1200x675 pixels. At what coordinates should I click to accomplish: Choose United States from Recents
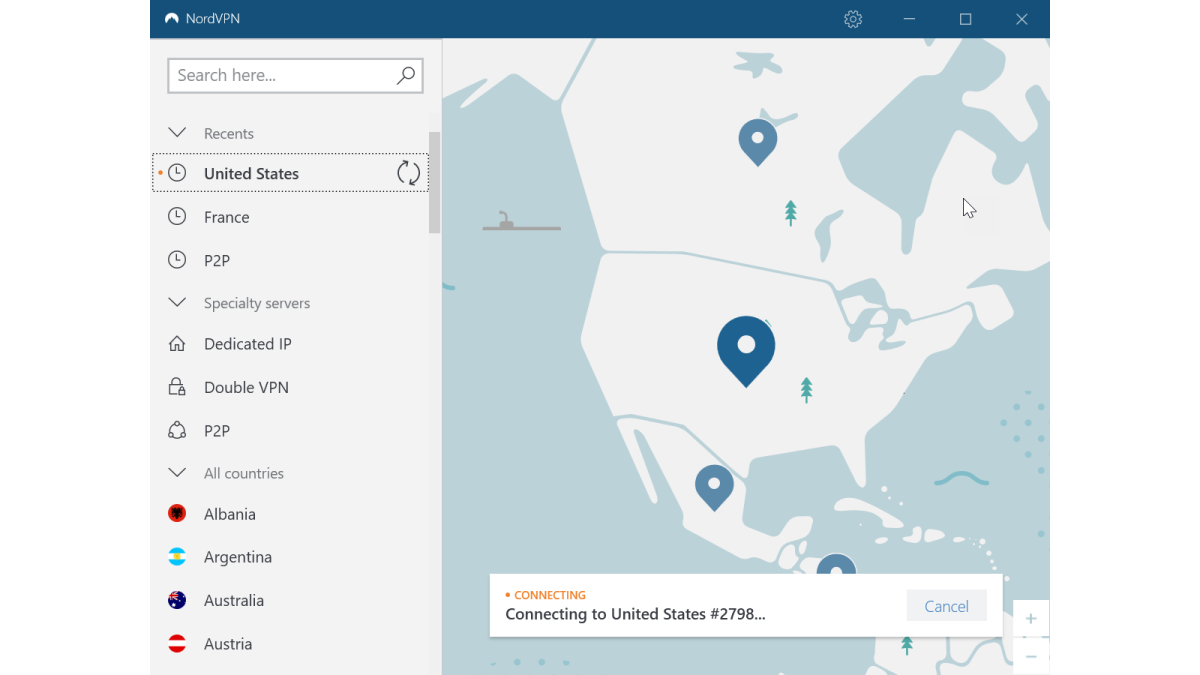290,173
